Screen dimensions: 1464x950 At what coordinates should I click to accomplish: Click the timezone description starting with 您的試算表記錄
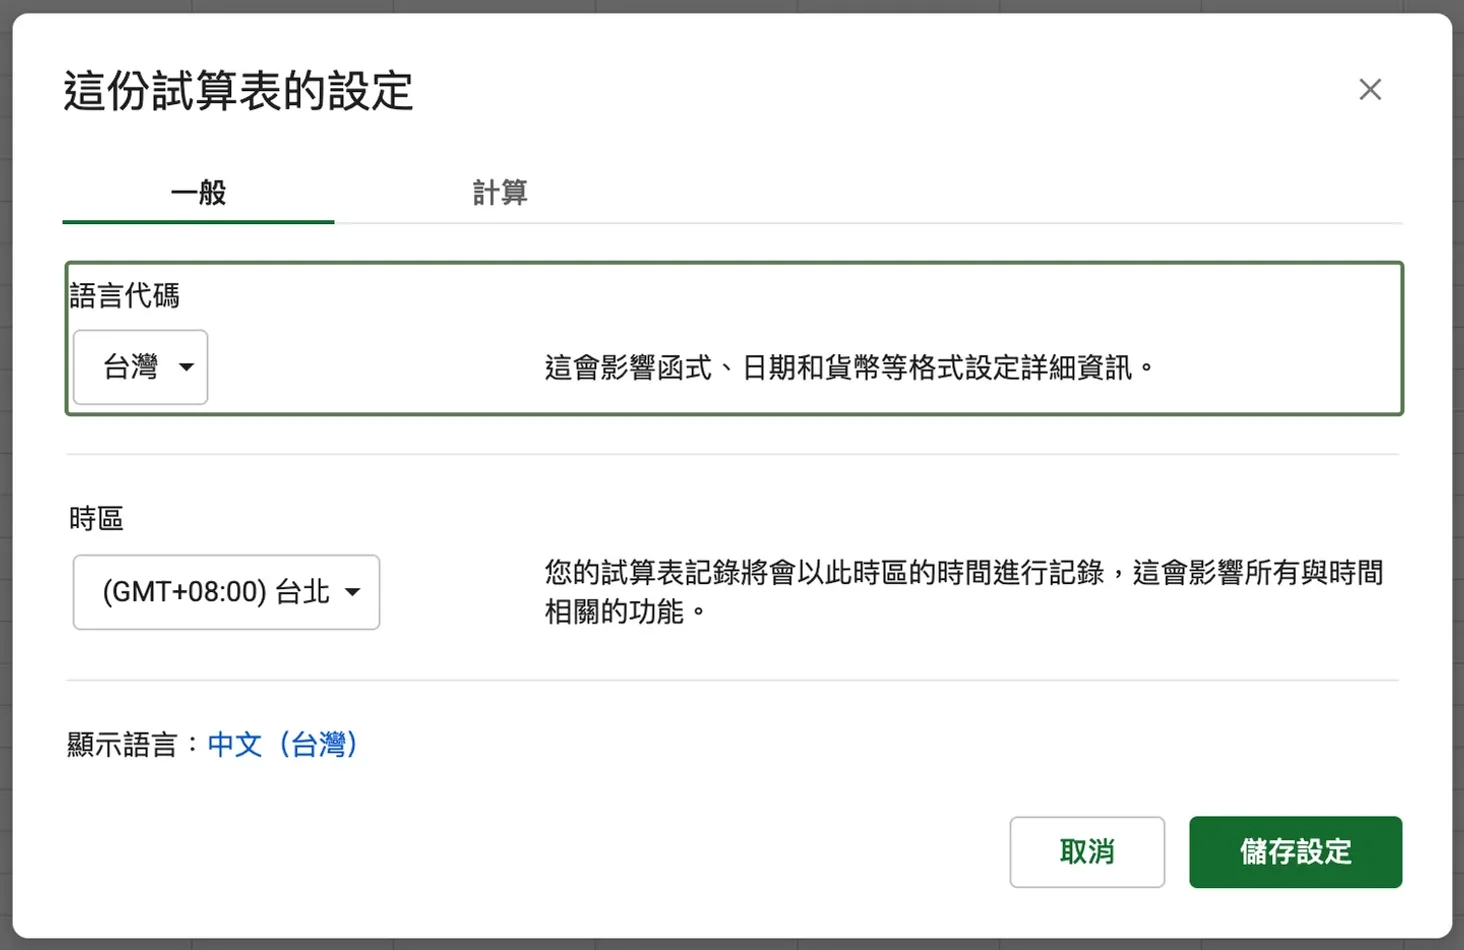pos(964,592)
